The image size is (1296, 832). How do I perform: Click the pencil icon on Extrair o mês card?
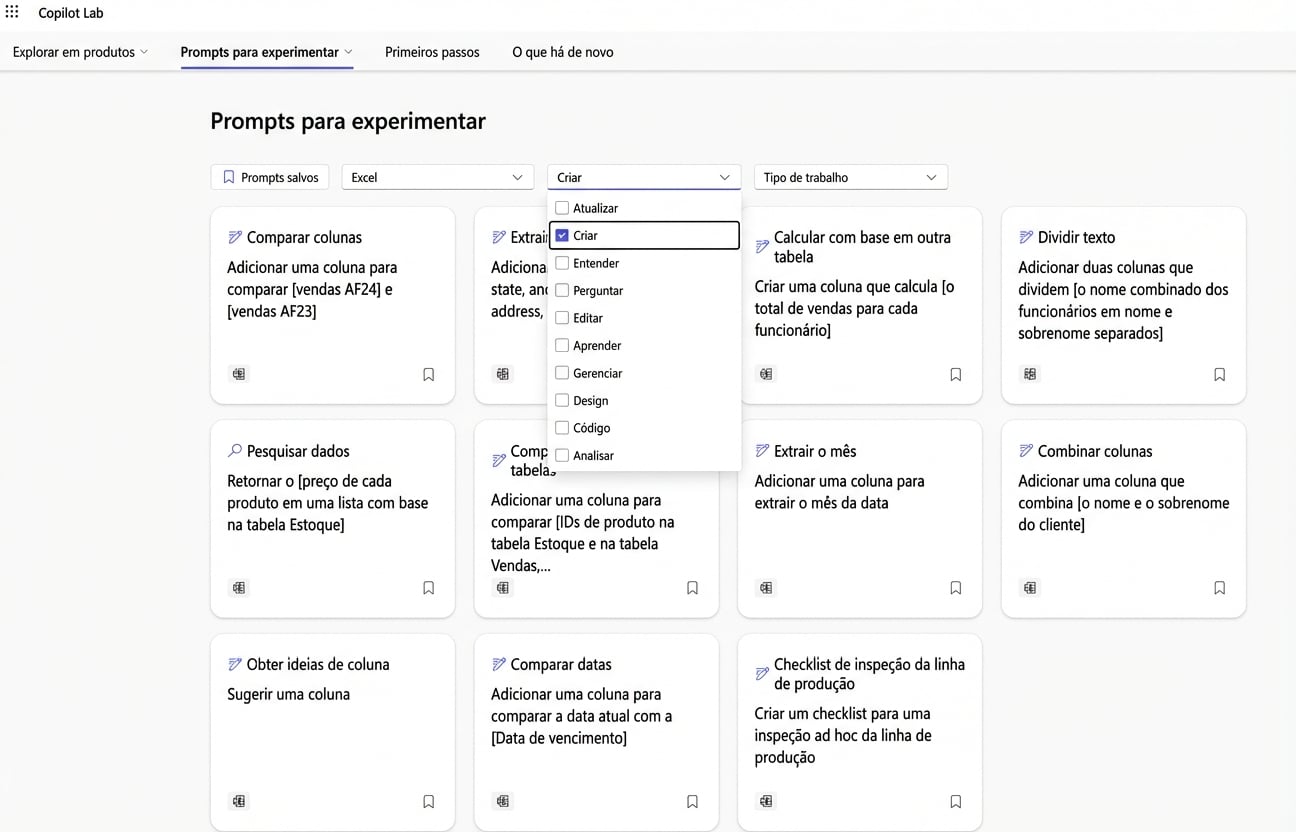pyautogui.click(x=760, y=450)
